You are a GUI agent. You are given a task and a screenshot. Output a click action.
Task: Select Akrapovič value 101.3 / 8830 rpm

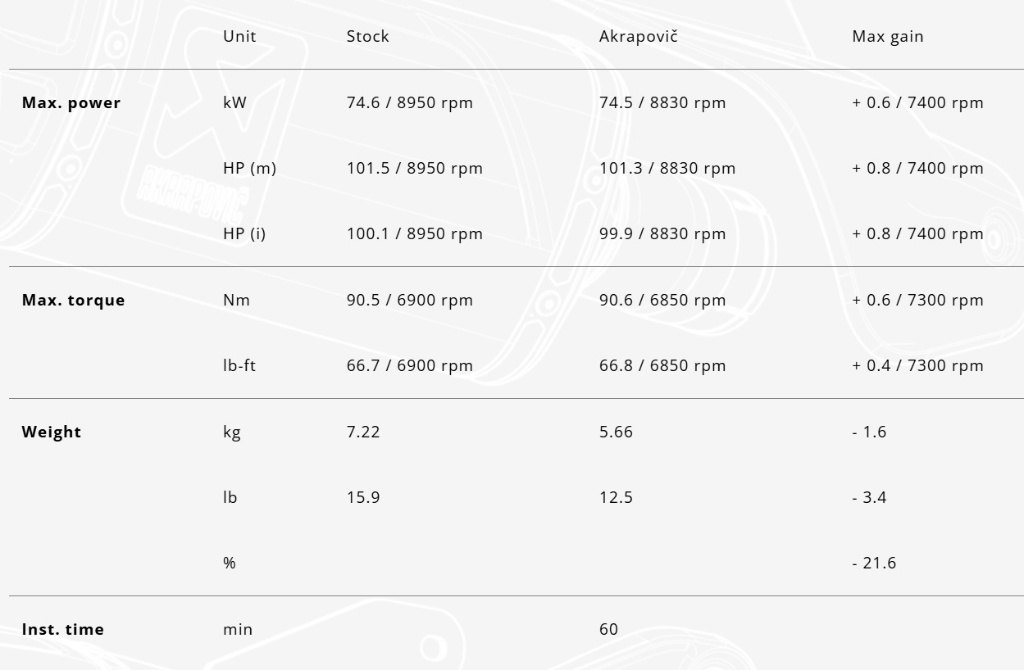667,168
